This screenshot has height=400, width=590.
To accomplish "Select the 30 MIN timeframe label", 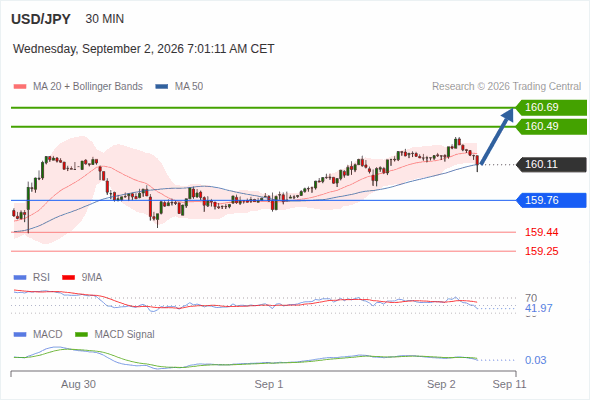I will click(105, 19).
